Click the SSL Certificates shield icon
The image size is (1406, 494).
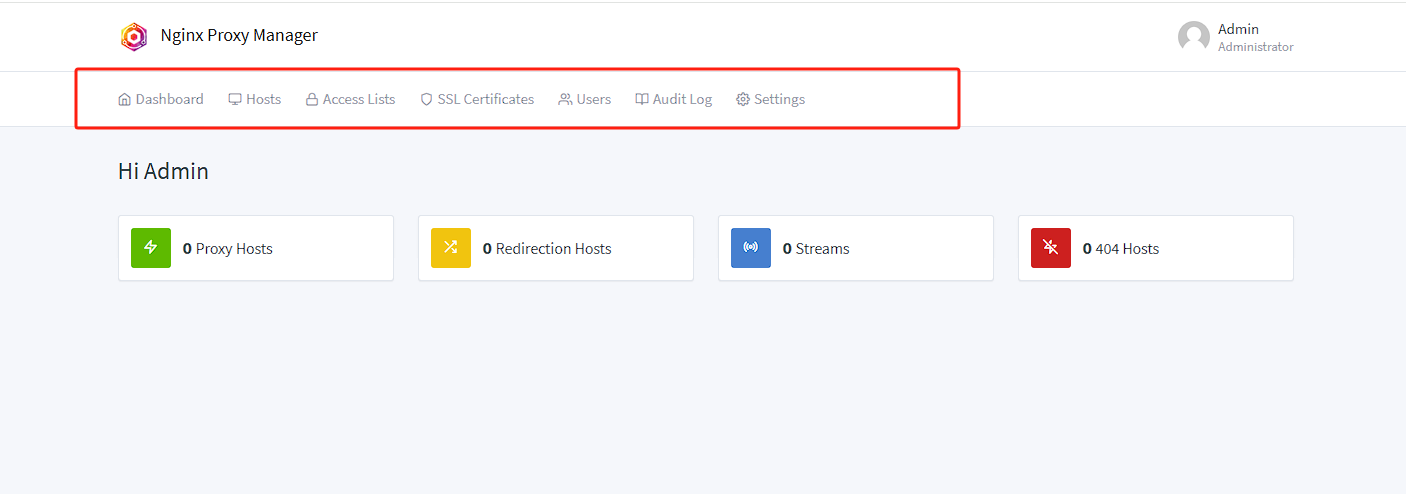click(426, 99)
